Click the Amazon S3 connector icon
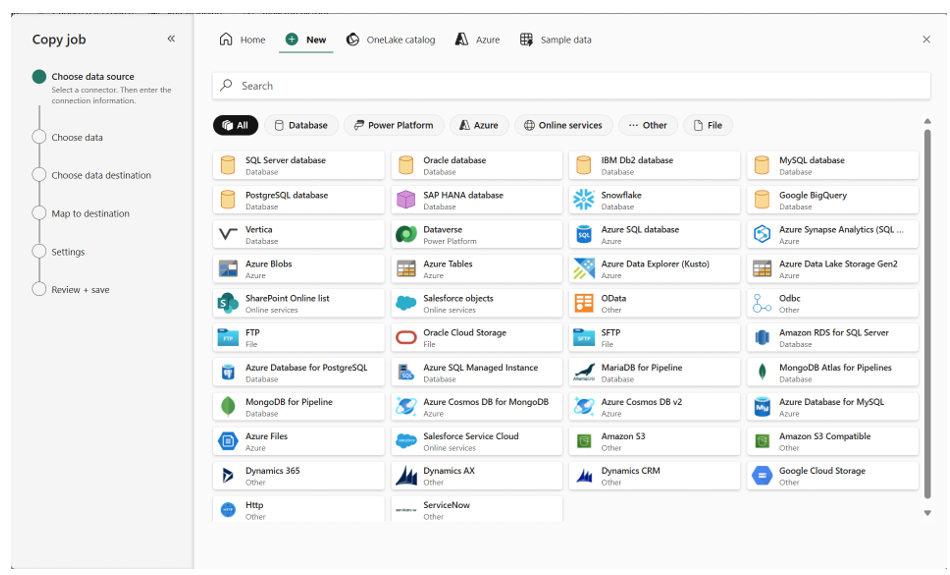The height and width of the screenshot is (575, 950). tap(583, 441)
